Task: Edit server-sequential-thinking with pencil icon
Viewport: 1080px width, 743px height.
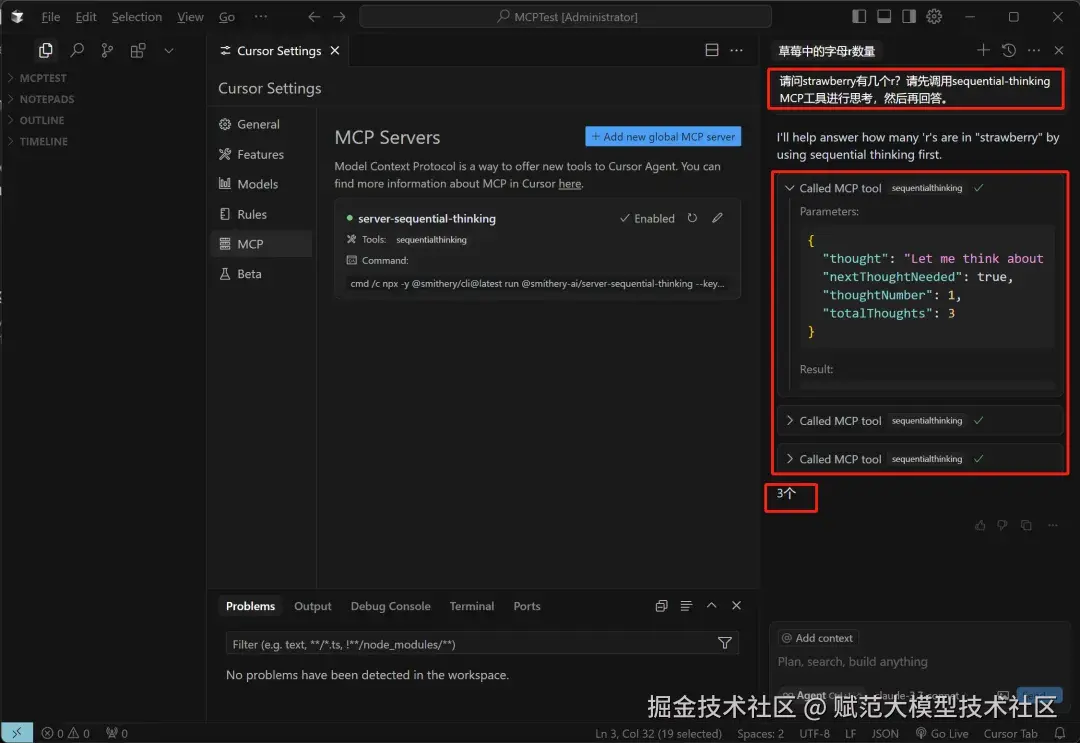Action: pos(718,218)
